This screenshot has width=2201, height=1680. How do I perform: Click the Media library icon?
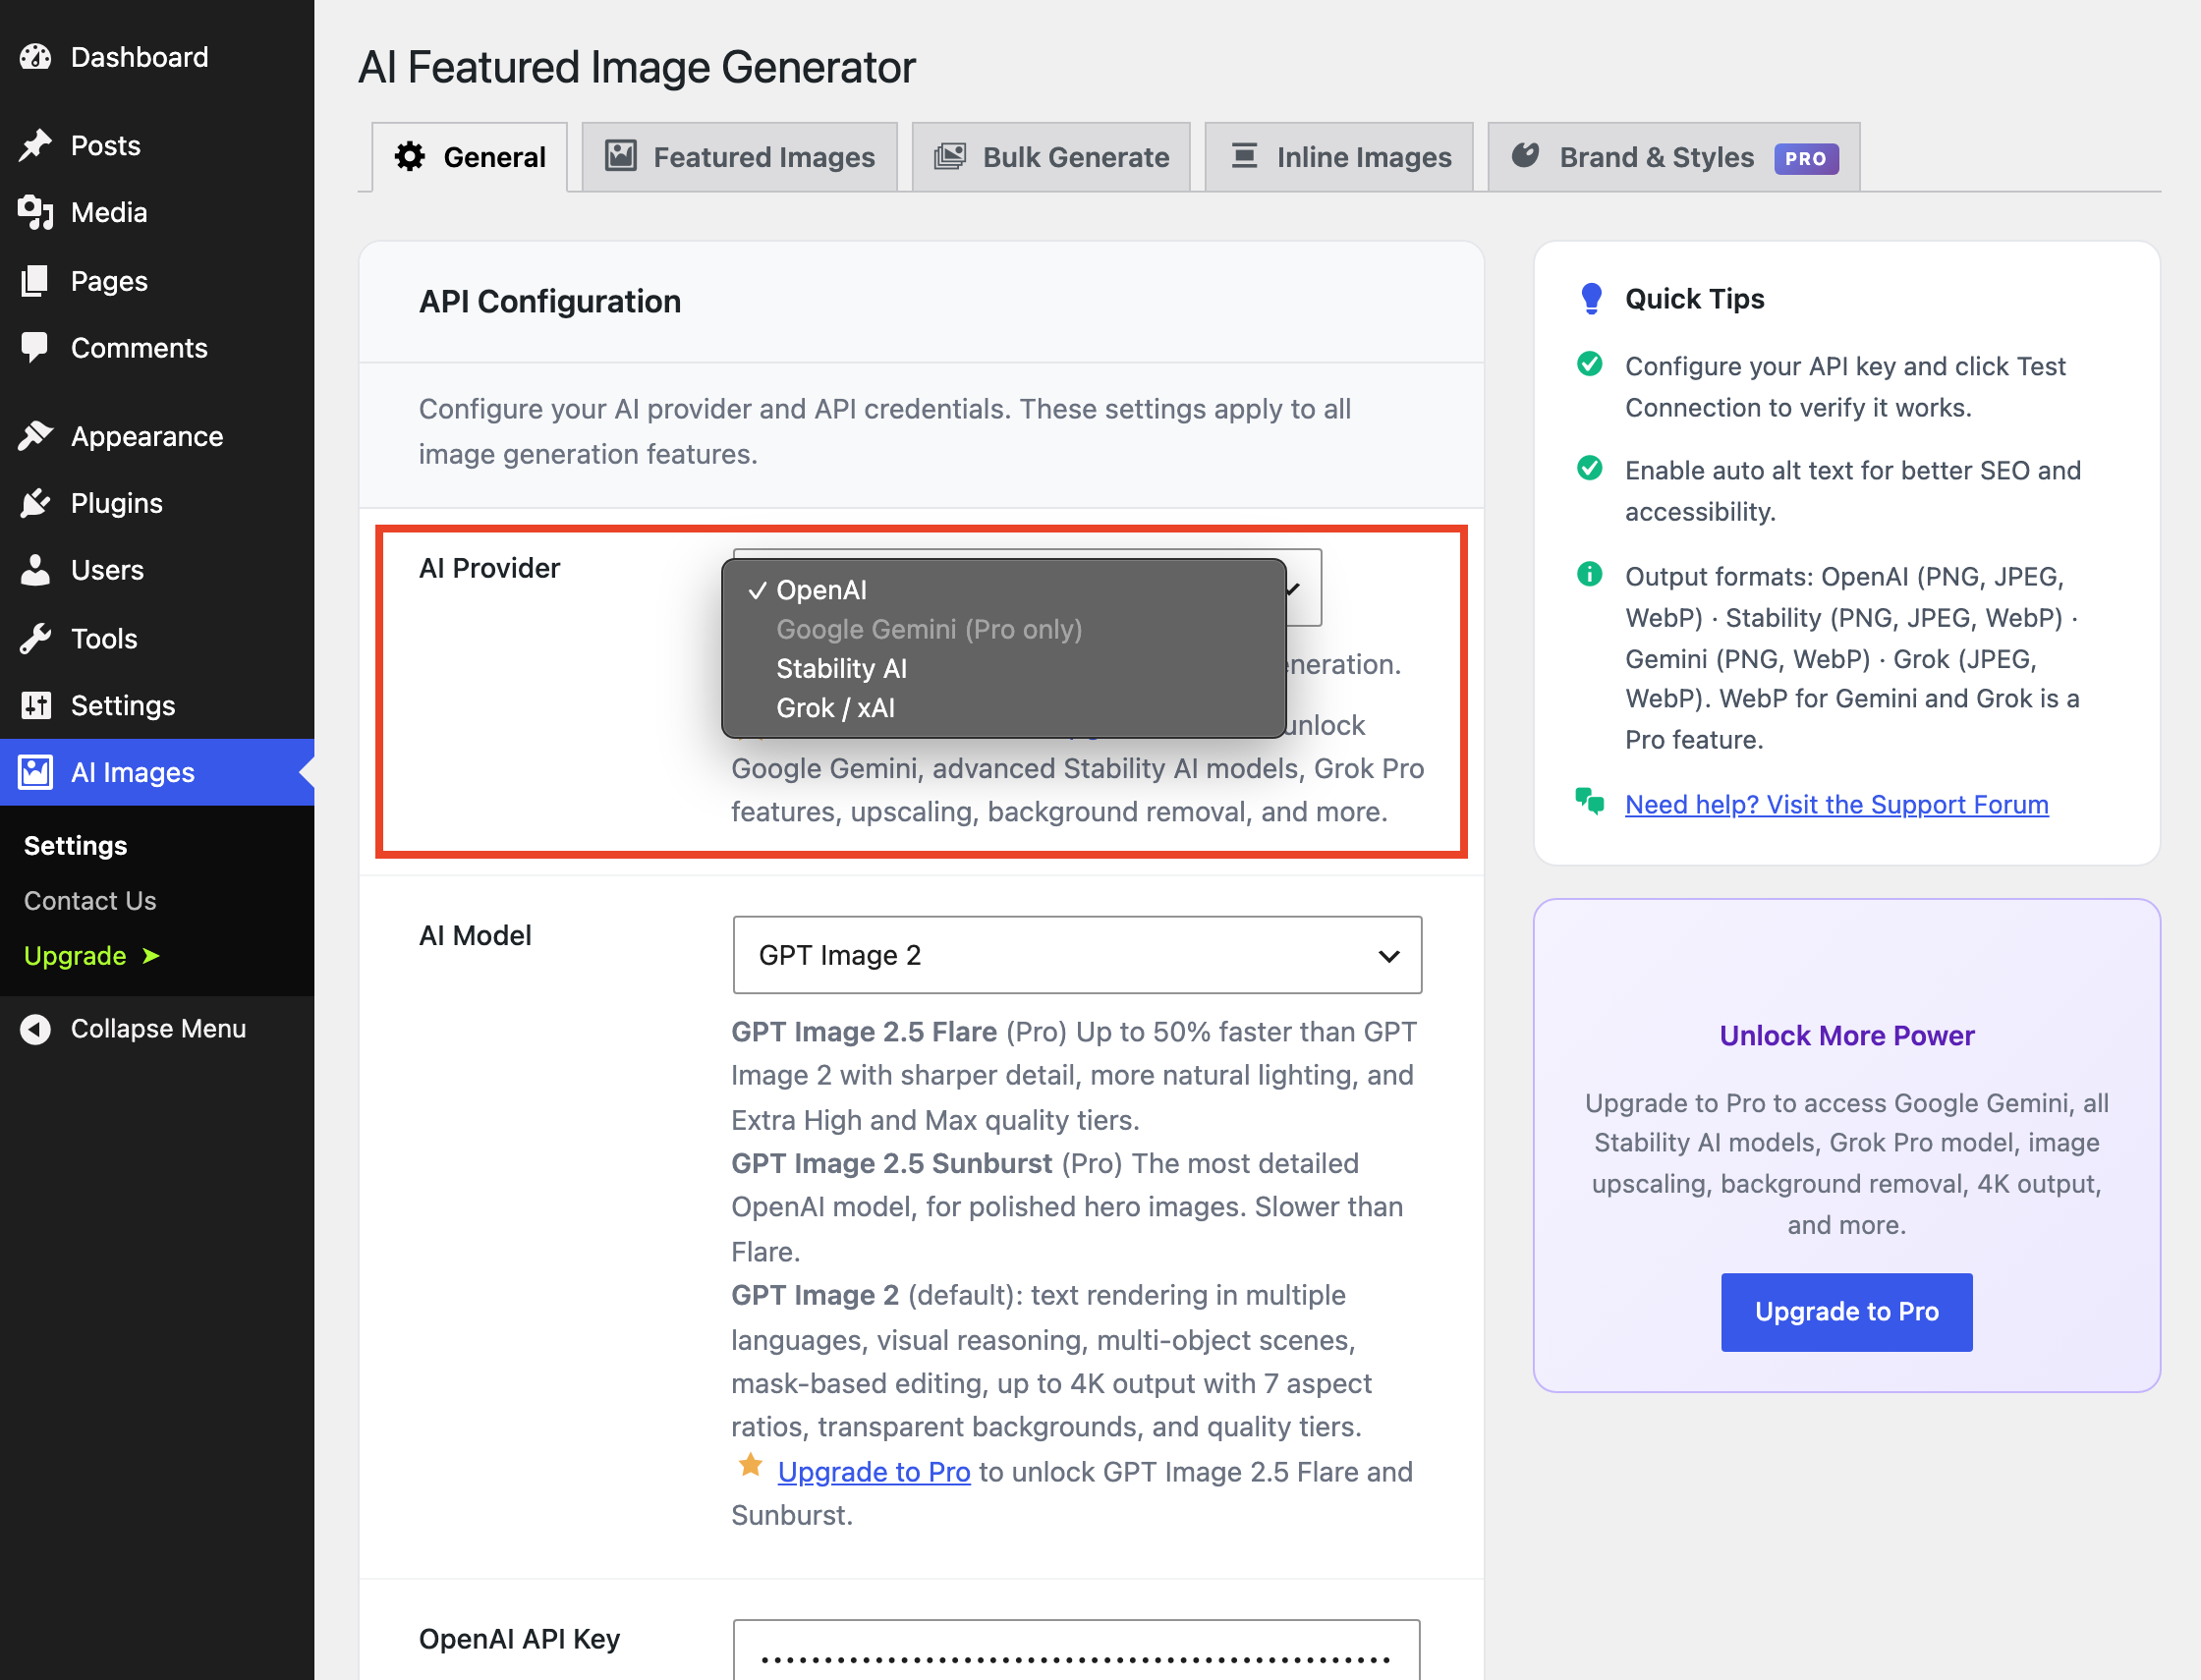35,212
